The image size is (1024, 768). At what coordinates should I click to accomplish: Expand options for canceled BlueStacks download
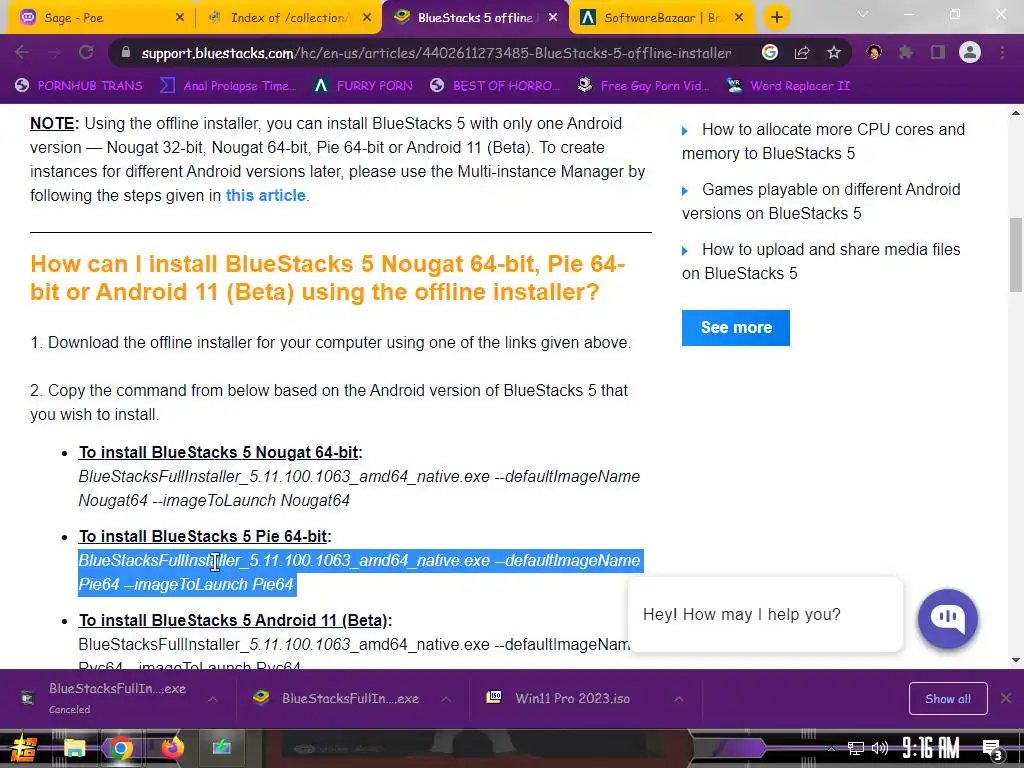(213, 699)
